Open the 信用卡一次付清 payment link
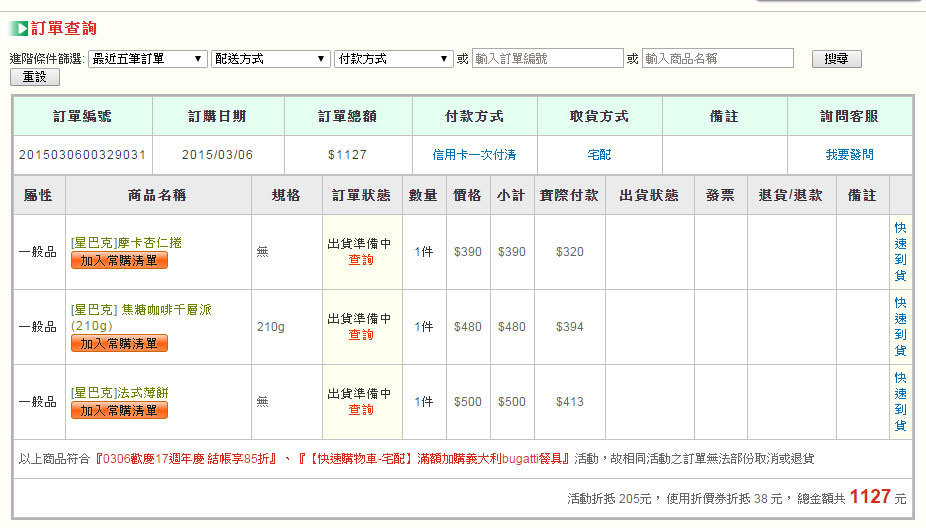This screenshot has width=926, height=528. [474, 155]
